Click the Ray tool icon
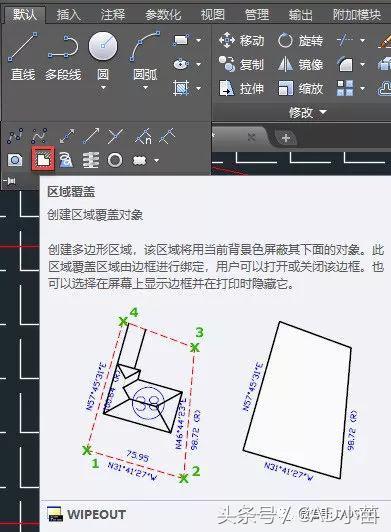Viewport: 391px width, 532px height. pyautogui.click(x=91, y=136)
